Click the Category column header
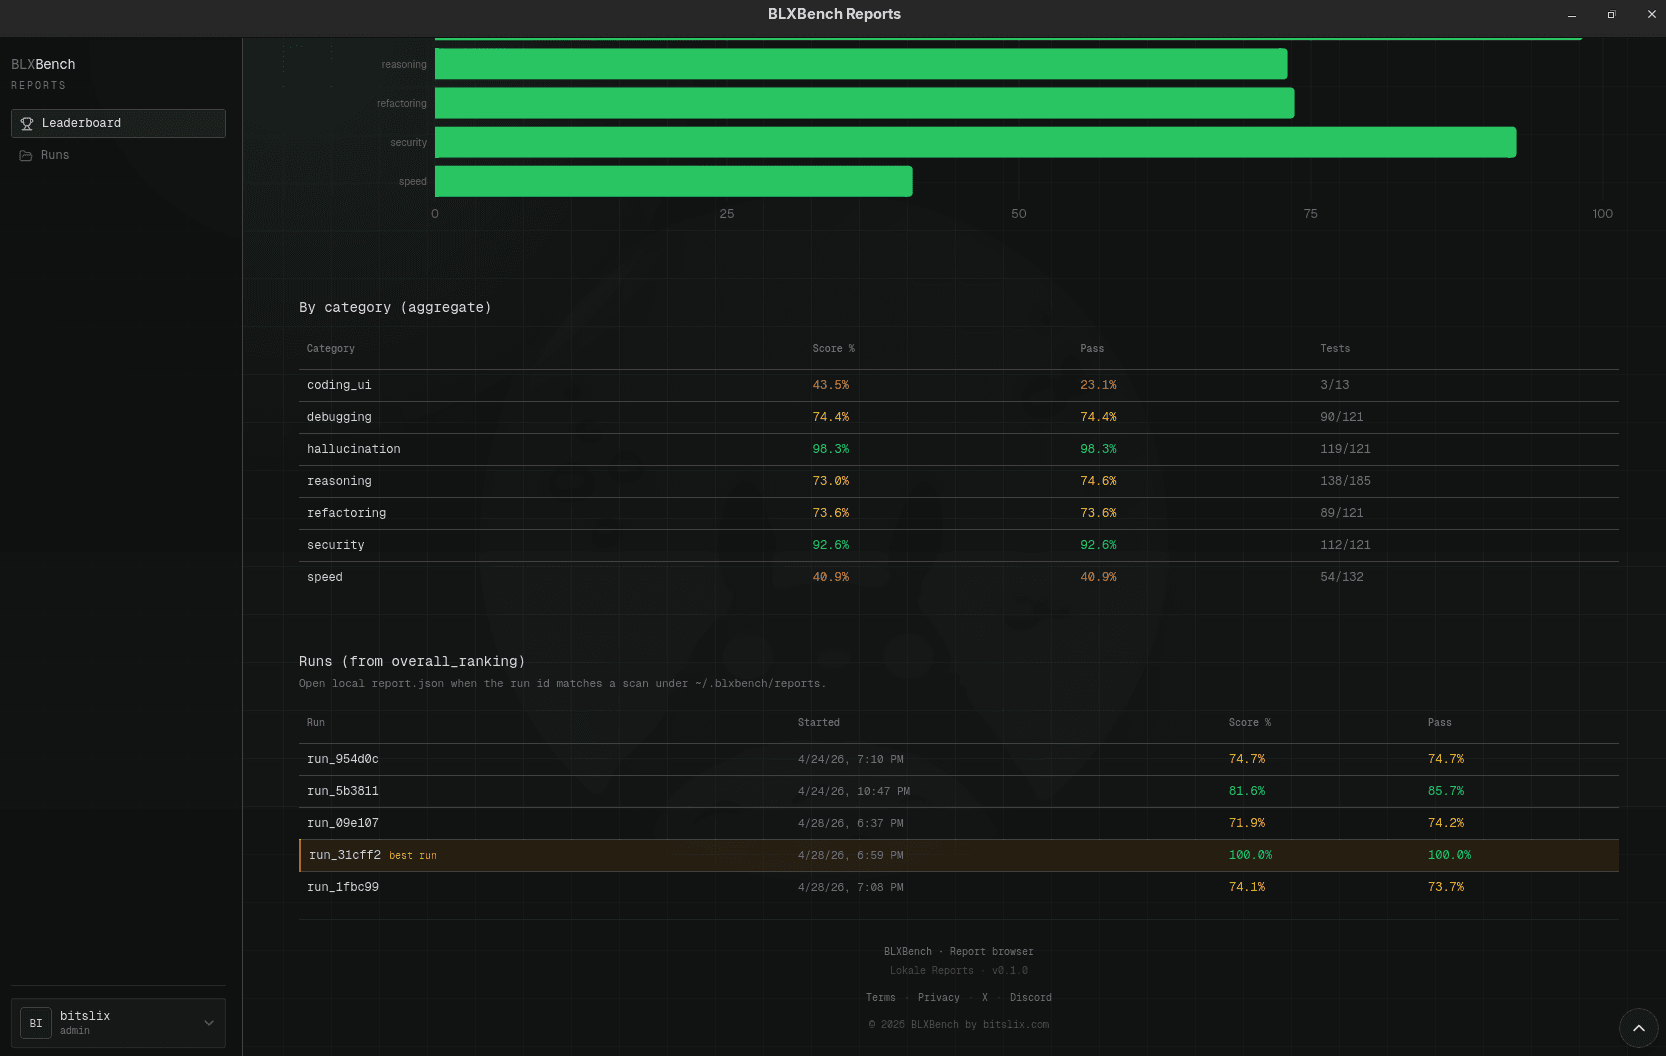Screen dimensions: 1666x1056 [331, 349]
